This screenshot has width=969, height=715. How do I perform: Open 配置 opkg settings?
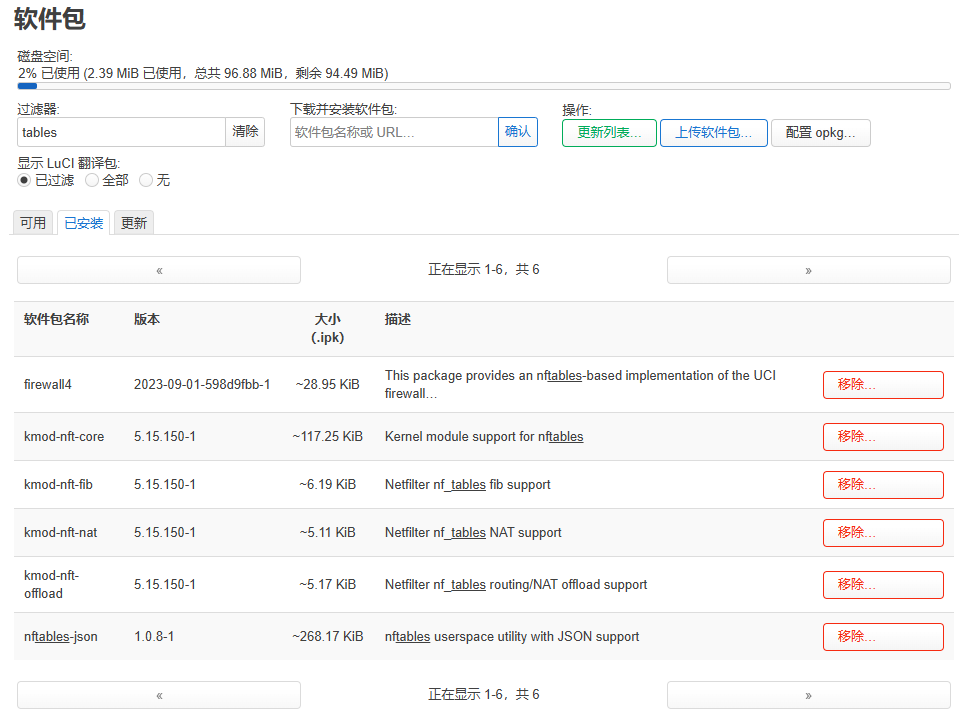click(x=820, y=133)
